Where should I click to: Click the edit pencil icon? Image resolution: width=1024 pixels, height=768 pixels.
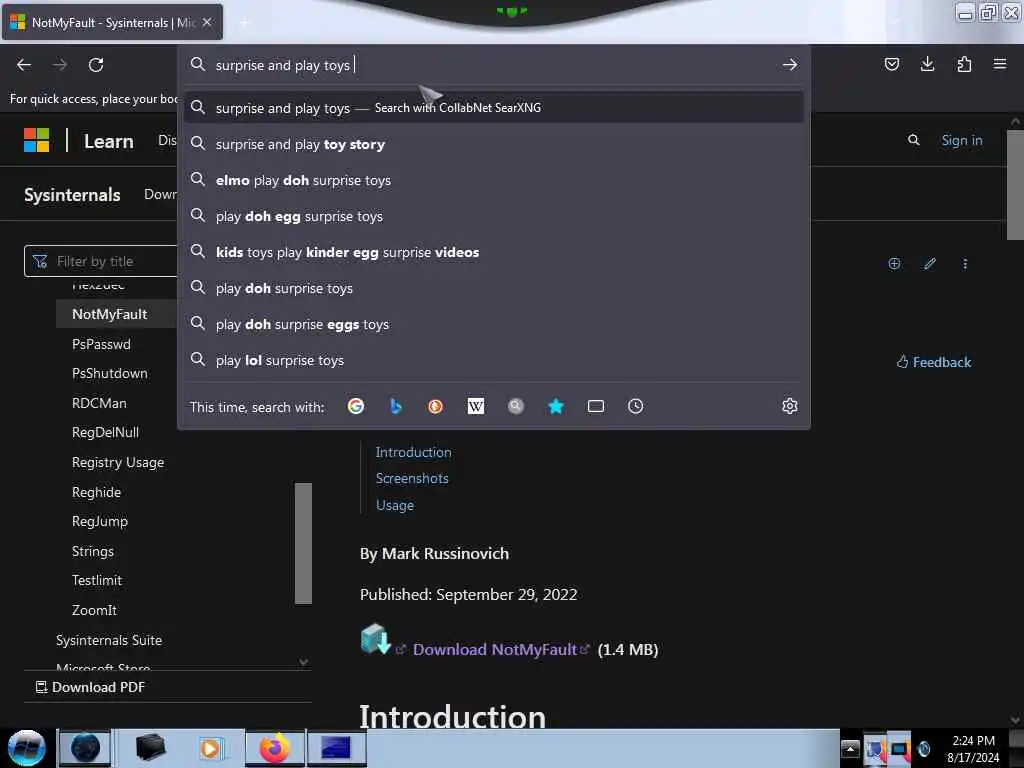tap(930, 263)
